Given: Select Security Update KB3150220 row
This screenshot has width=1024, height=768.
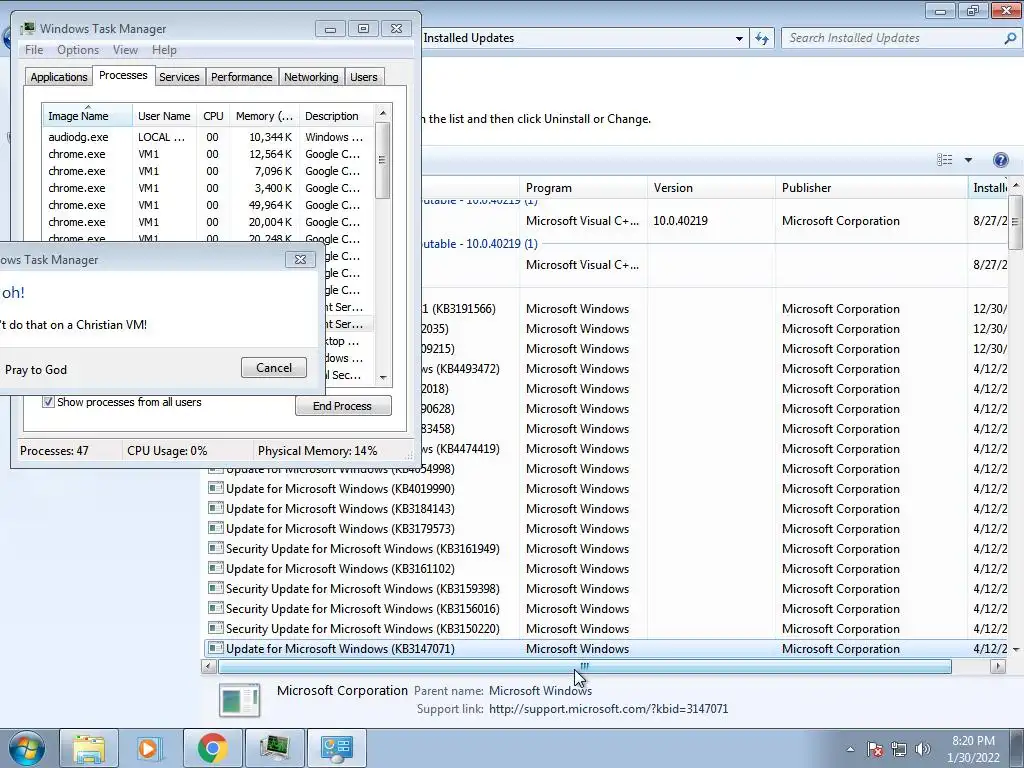Looking at the screenshot, I should pos(607,628).
